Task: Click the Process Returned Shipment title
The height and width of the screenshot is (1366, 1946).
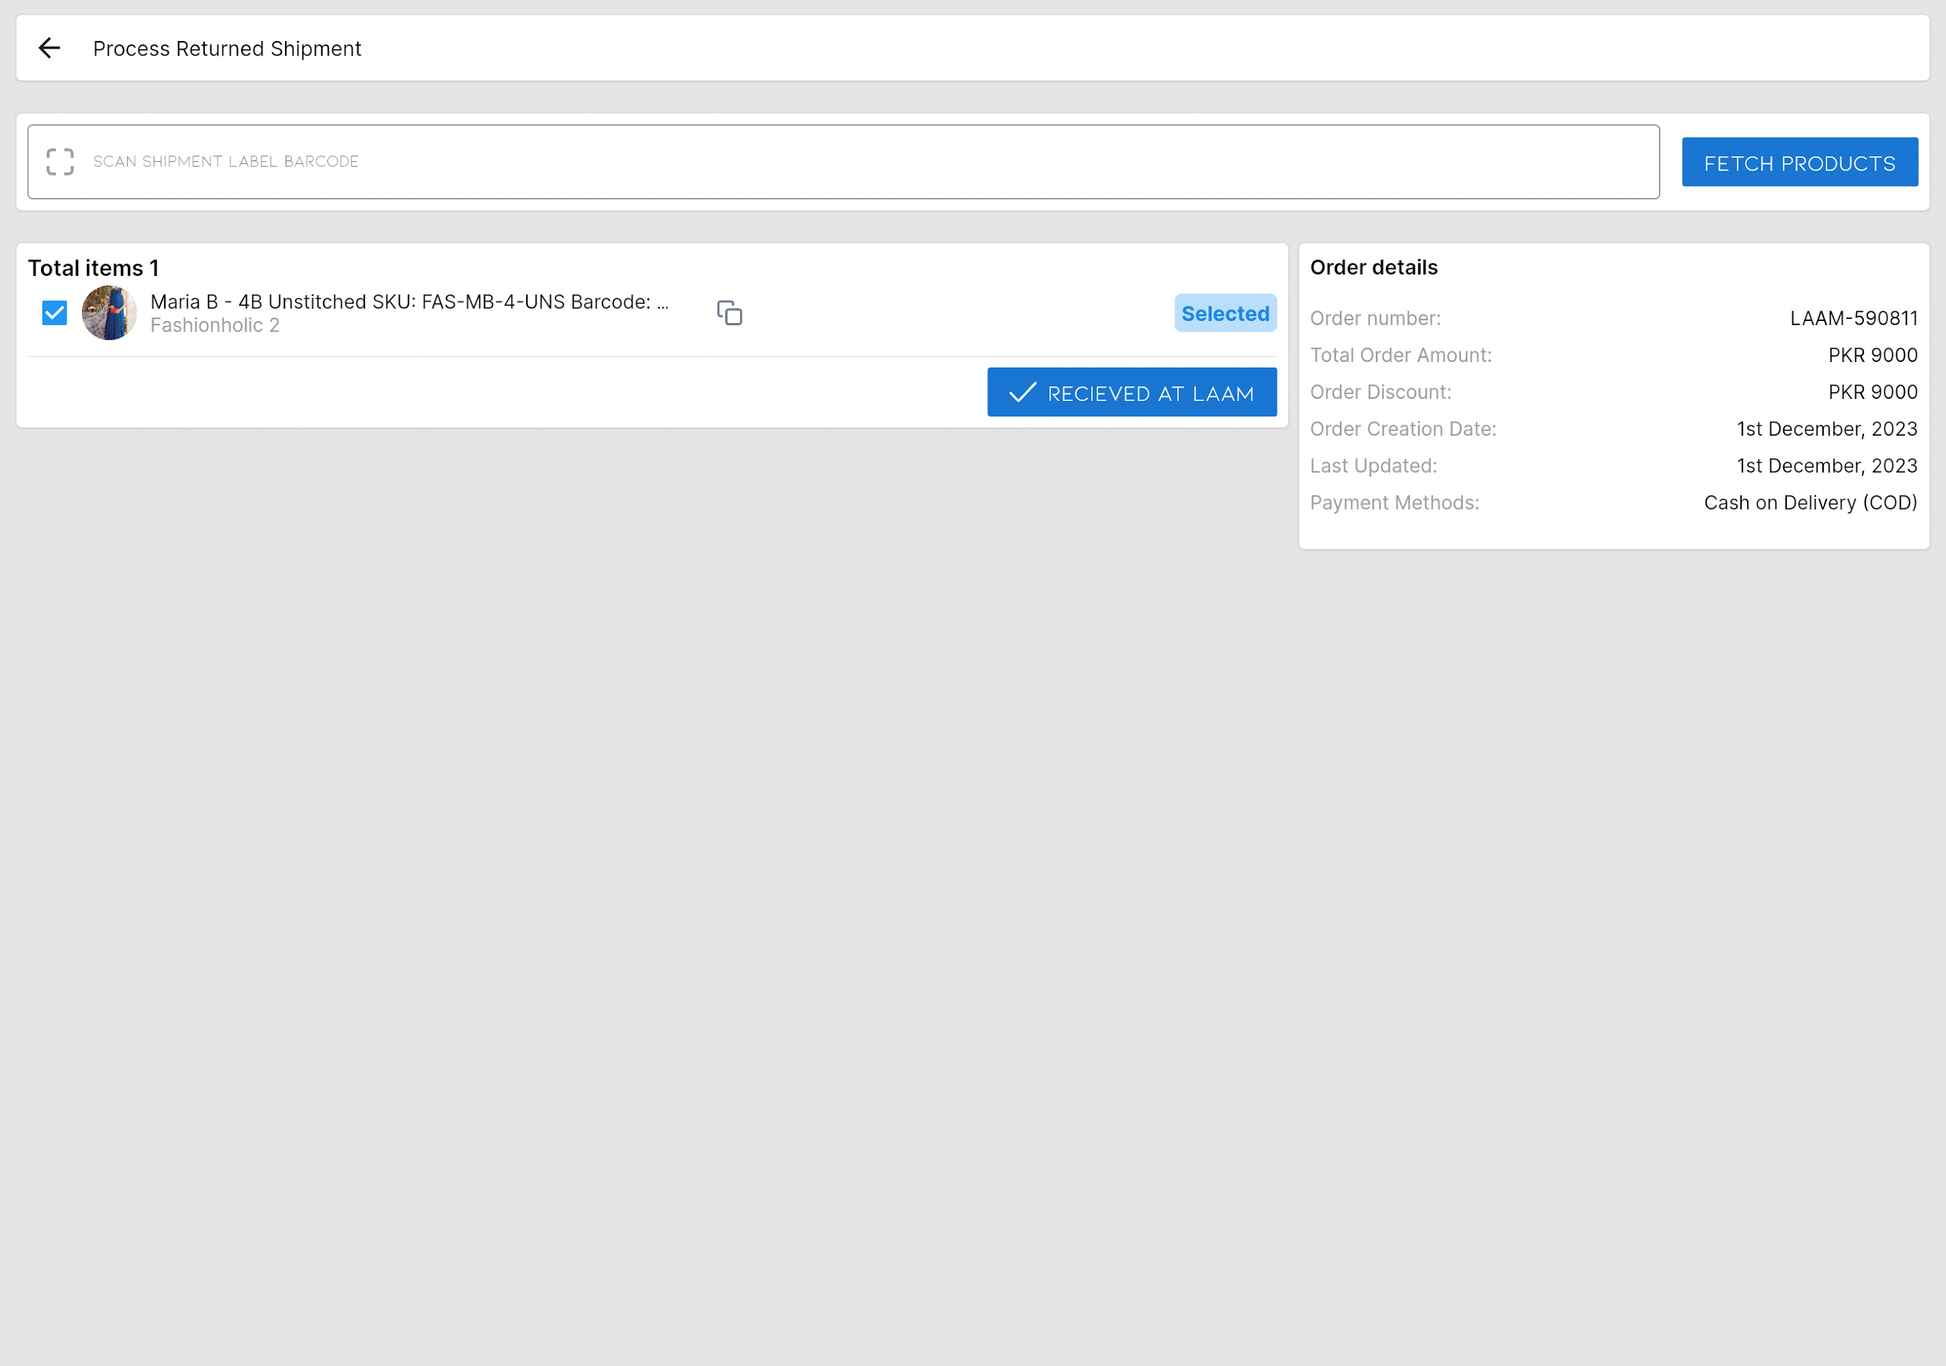Action: (227, 48)
